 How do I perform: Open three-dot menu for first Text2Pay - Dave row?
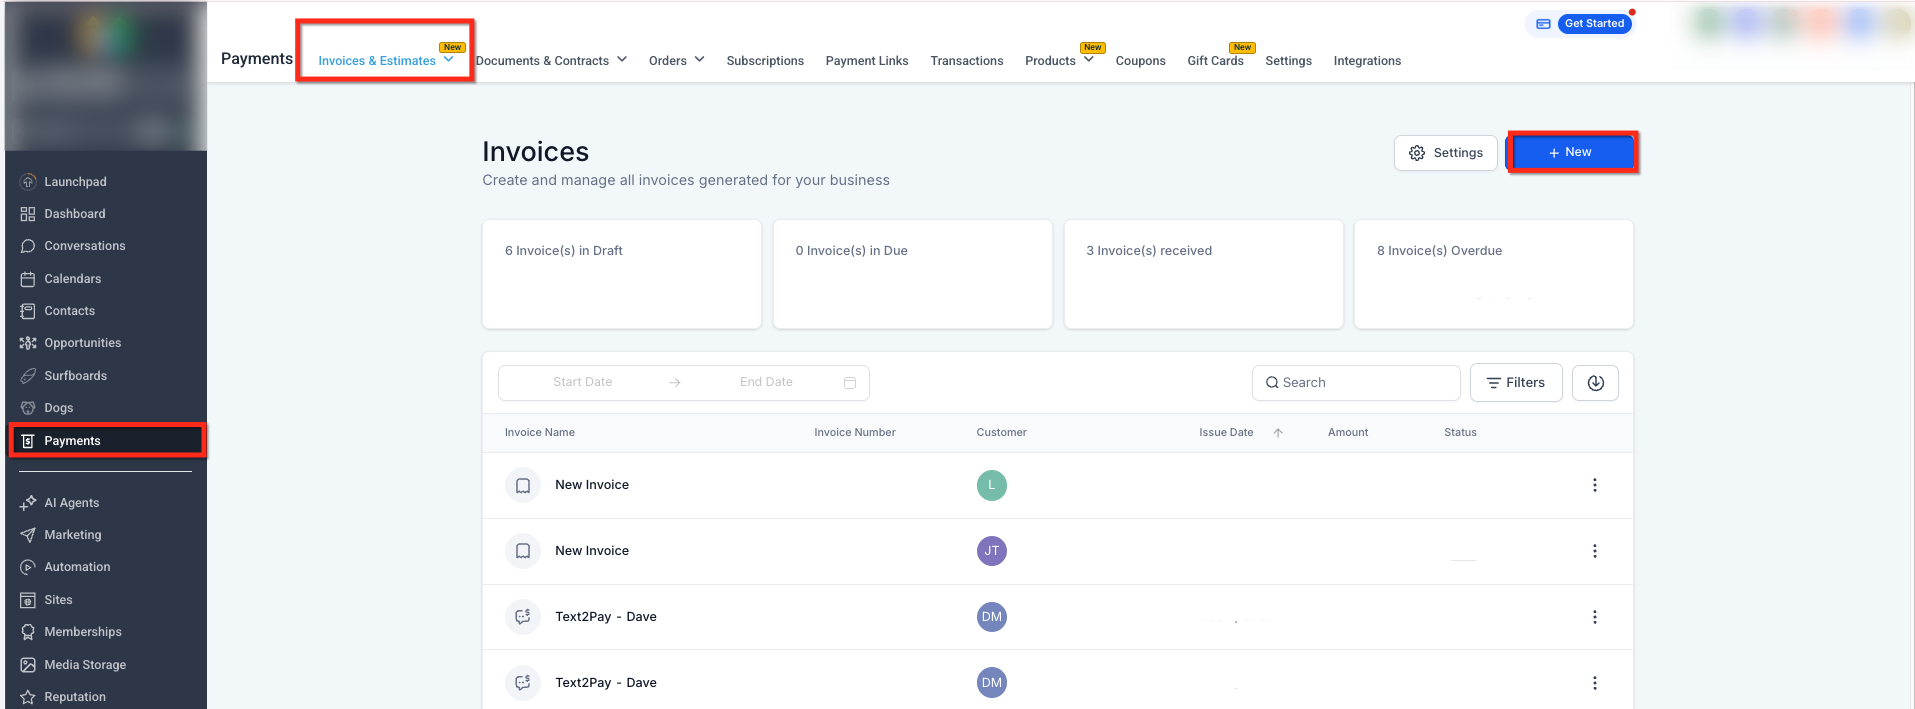[1594, 617]
